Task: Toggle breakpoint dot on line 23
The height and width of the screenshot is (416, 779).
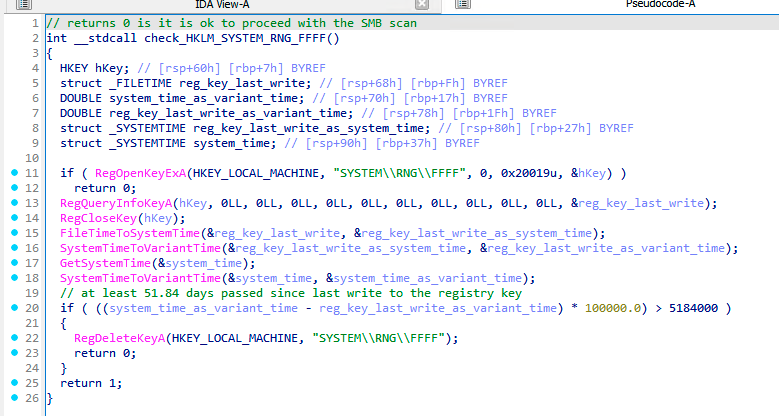Action: tap(14, 352)
